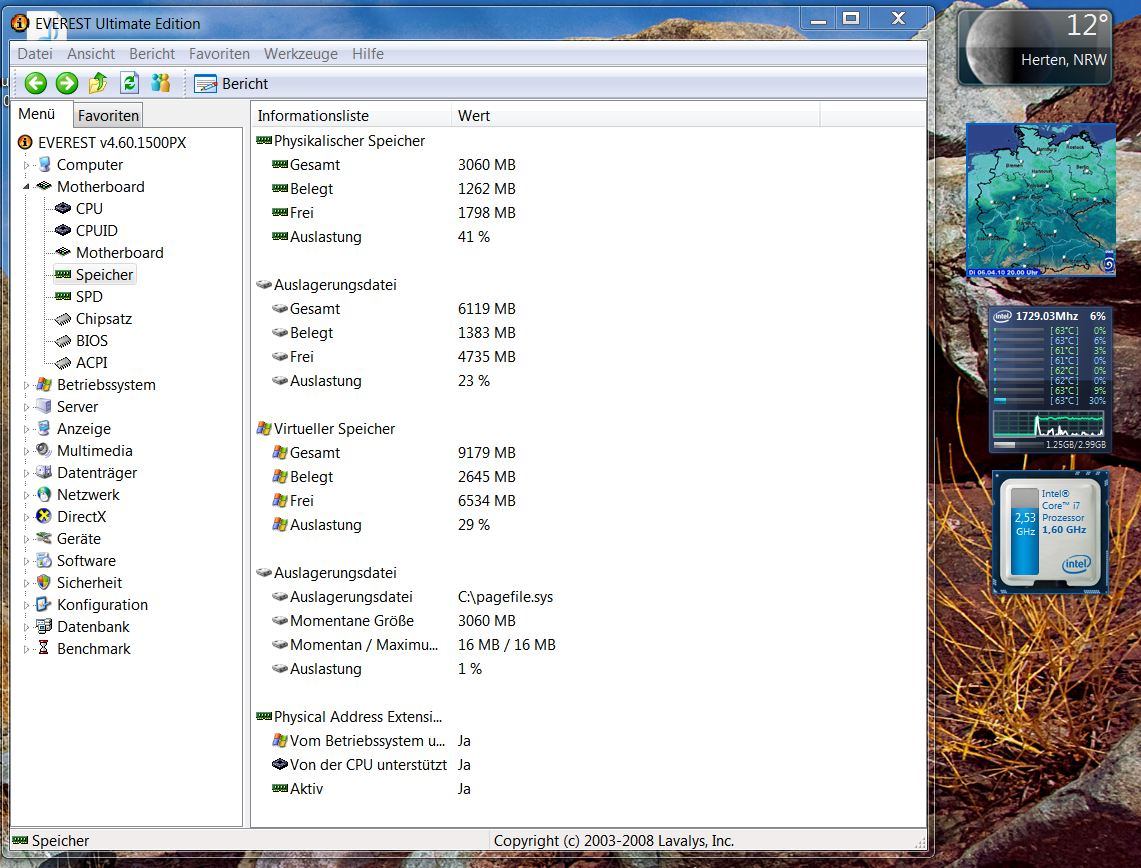Click the Anzeige monitor icon

44,429
